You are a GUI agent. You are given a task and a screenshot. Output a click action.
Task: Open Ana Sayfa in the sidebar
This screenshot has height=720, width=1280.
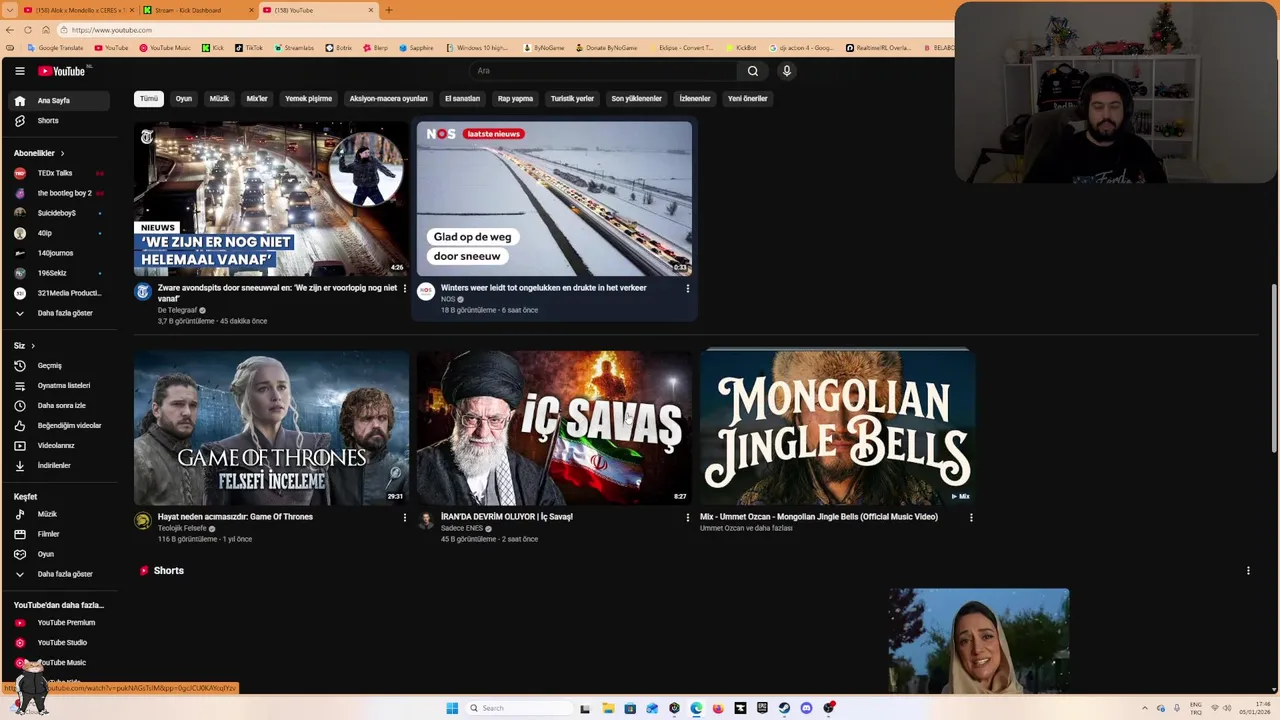(59, 100)
